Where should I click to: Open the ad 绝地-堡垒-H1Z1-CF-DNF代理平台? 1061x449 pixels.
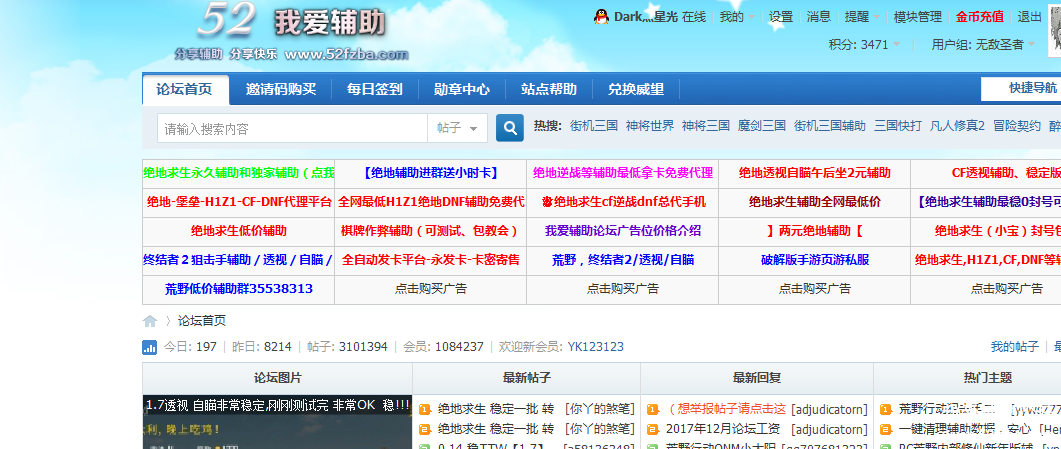pyautogui.click(x=240, y=202)
